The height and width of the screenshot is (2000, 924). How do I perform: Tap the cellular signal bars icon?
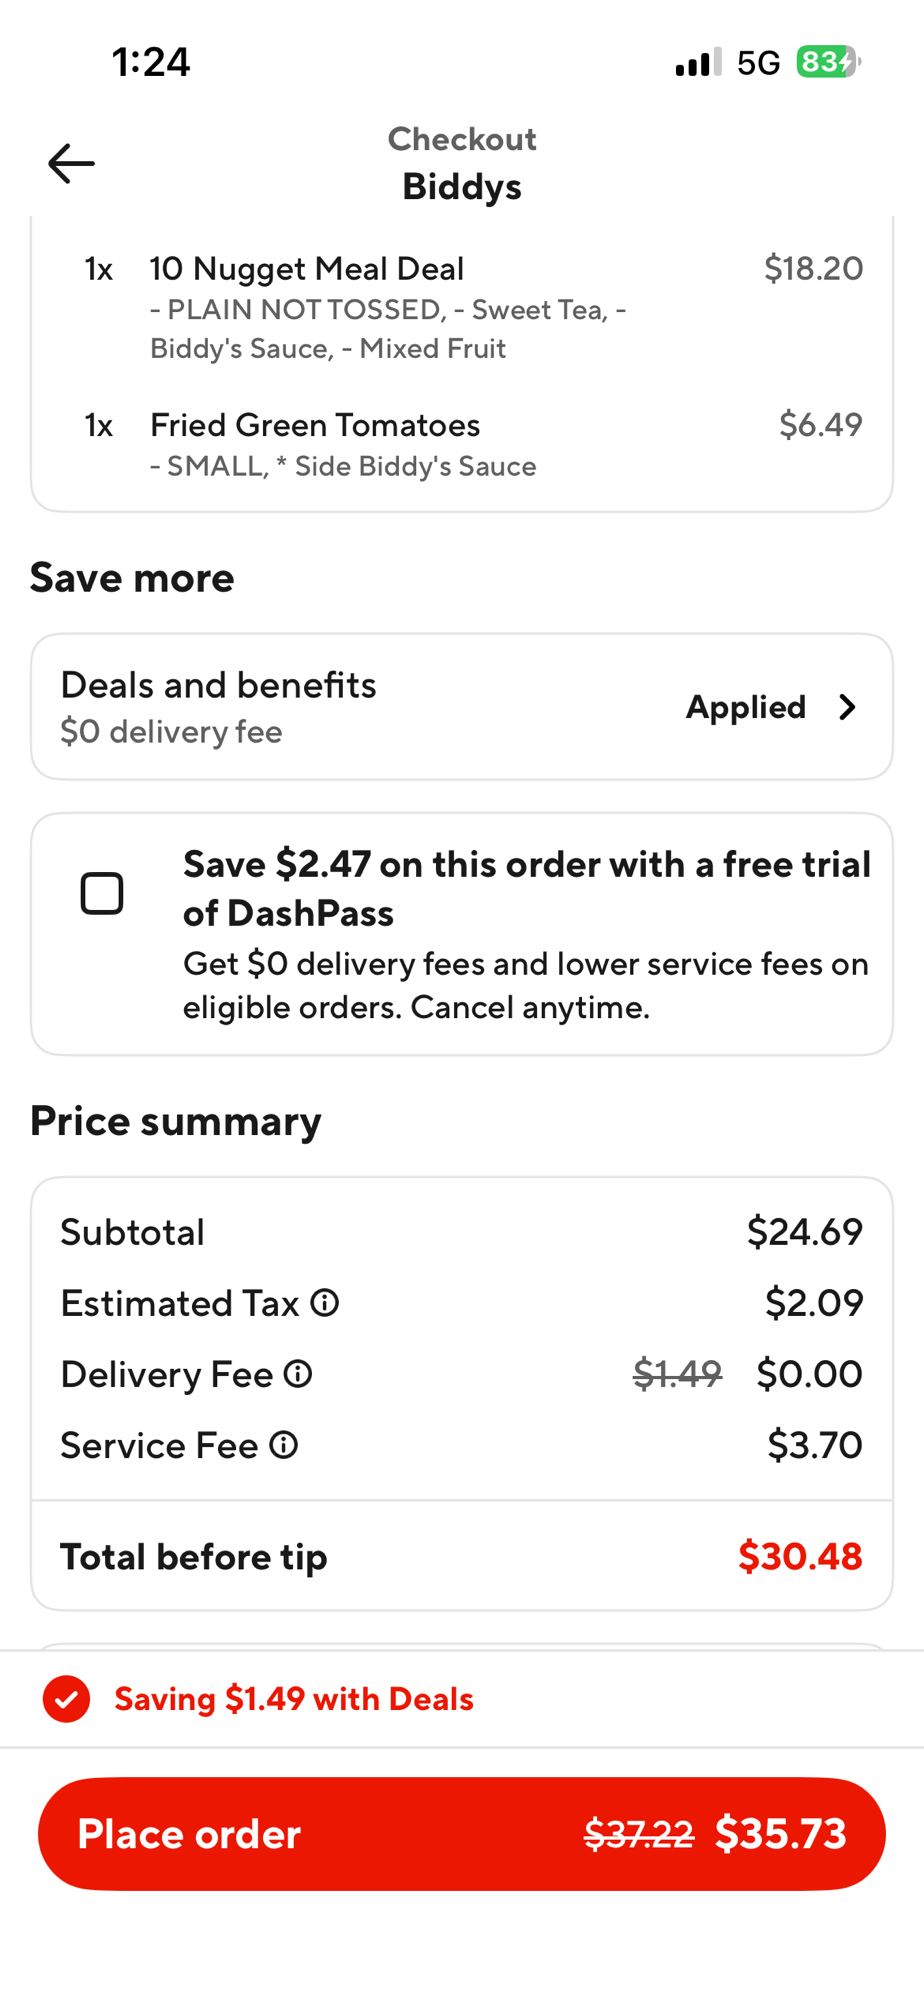[698, 63]
